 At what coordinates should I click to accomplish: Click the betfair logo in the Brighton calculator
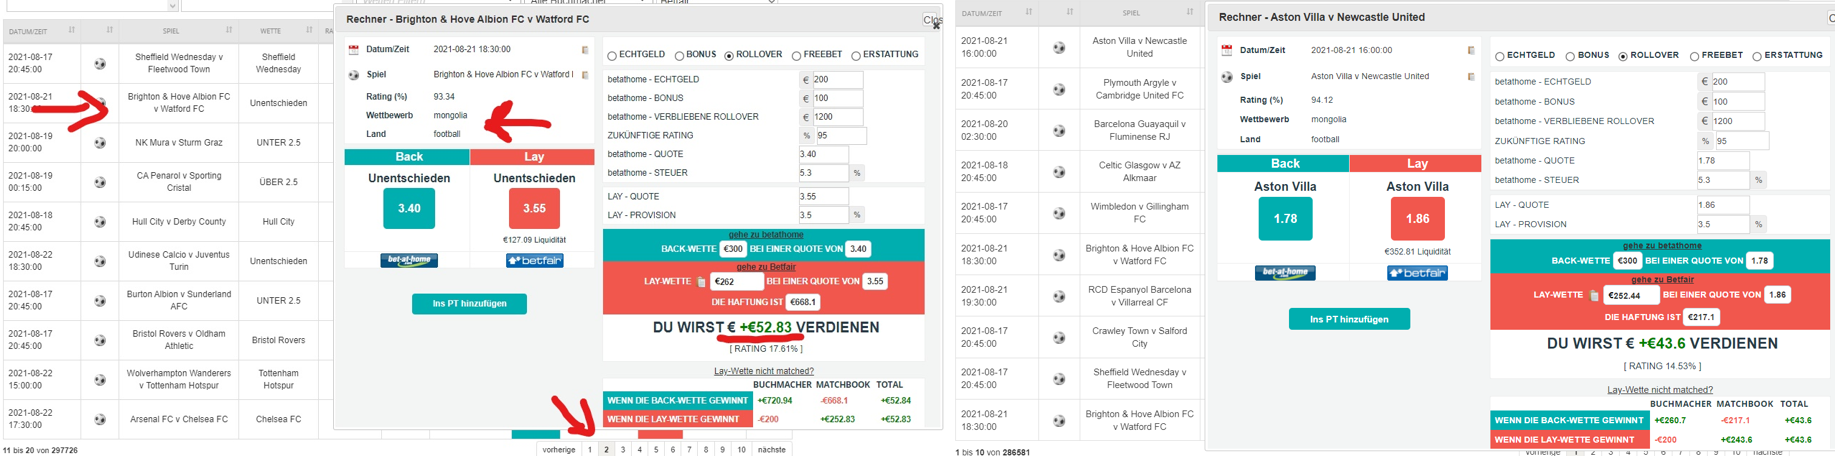coord(534,261)
